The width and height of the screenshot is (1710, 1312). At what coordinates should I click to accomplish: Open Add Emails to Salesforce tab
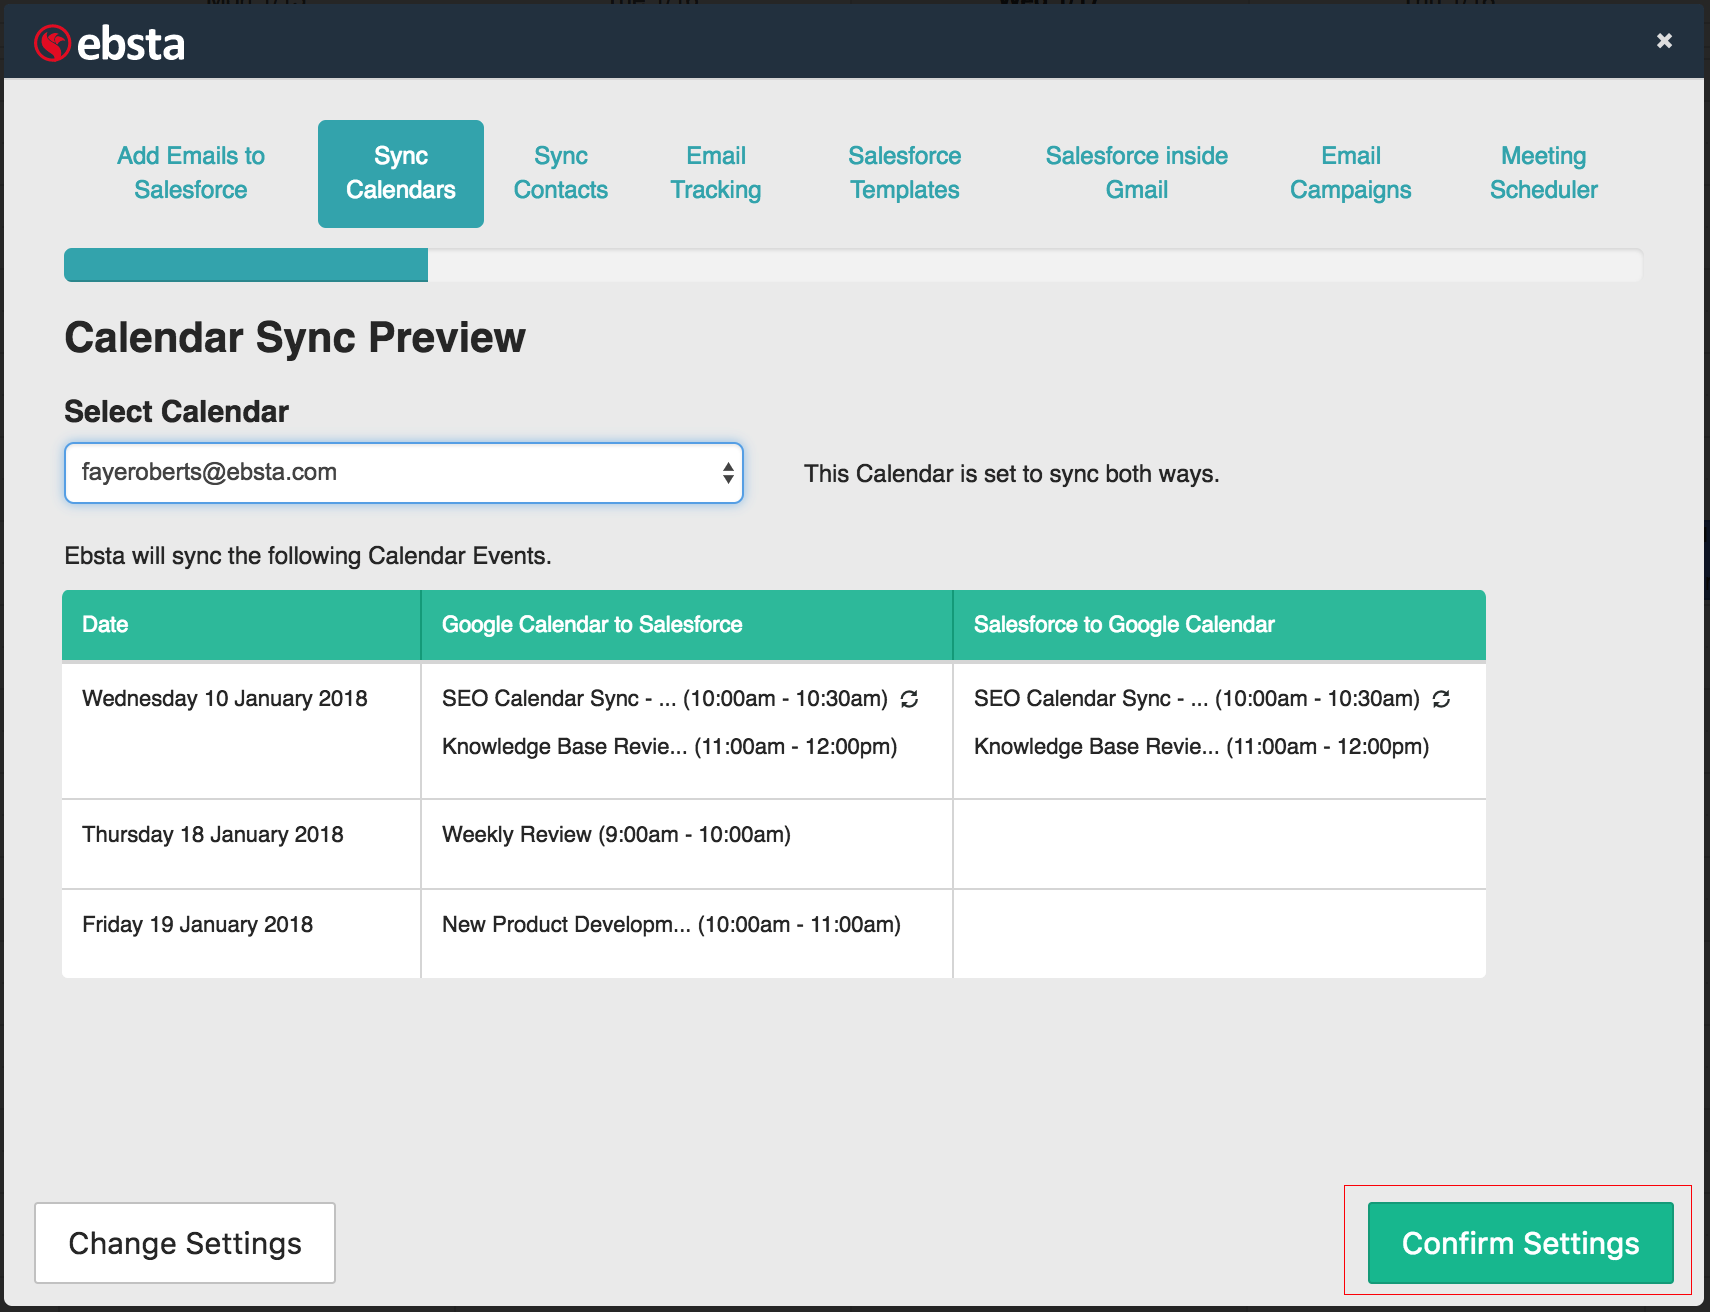pos(191,173)
